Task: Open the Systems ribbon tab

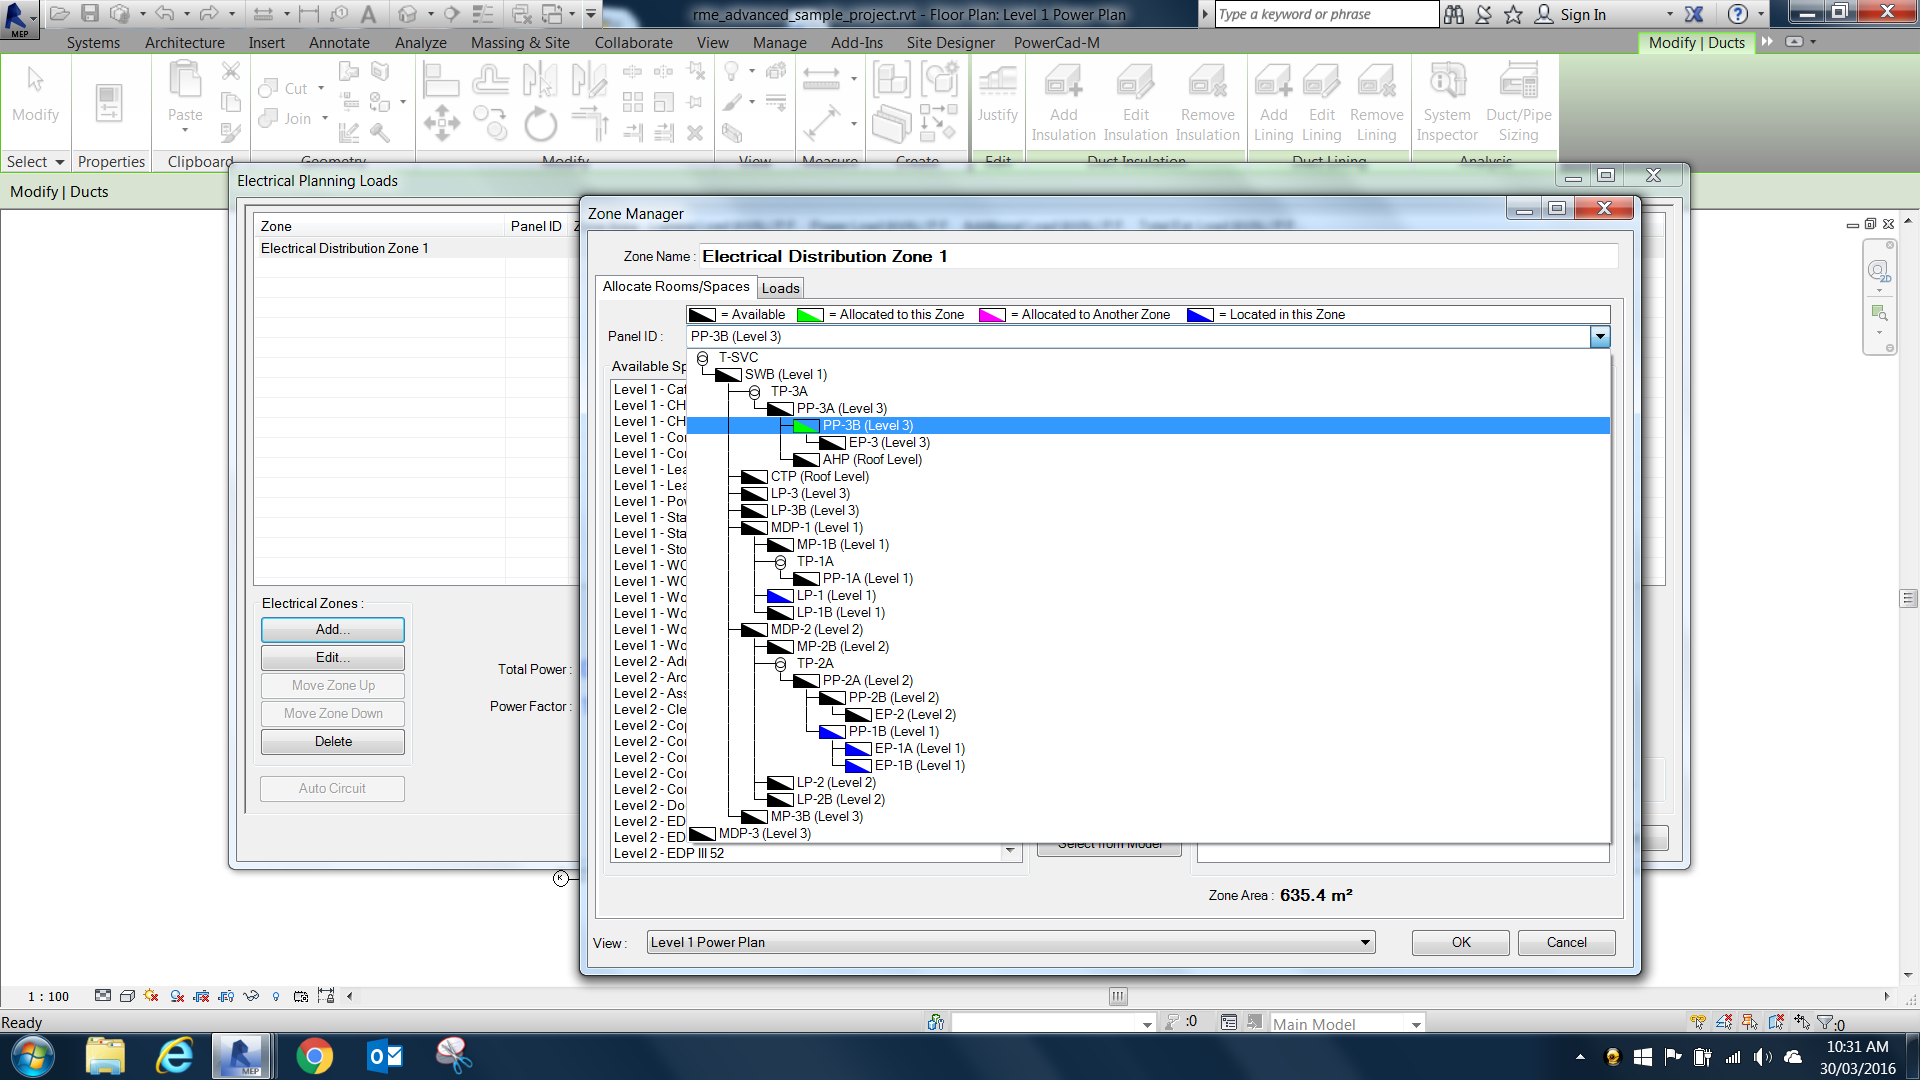Action: (x=93, y=43)
